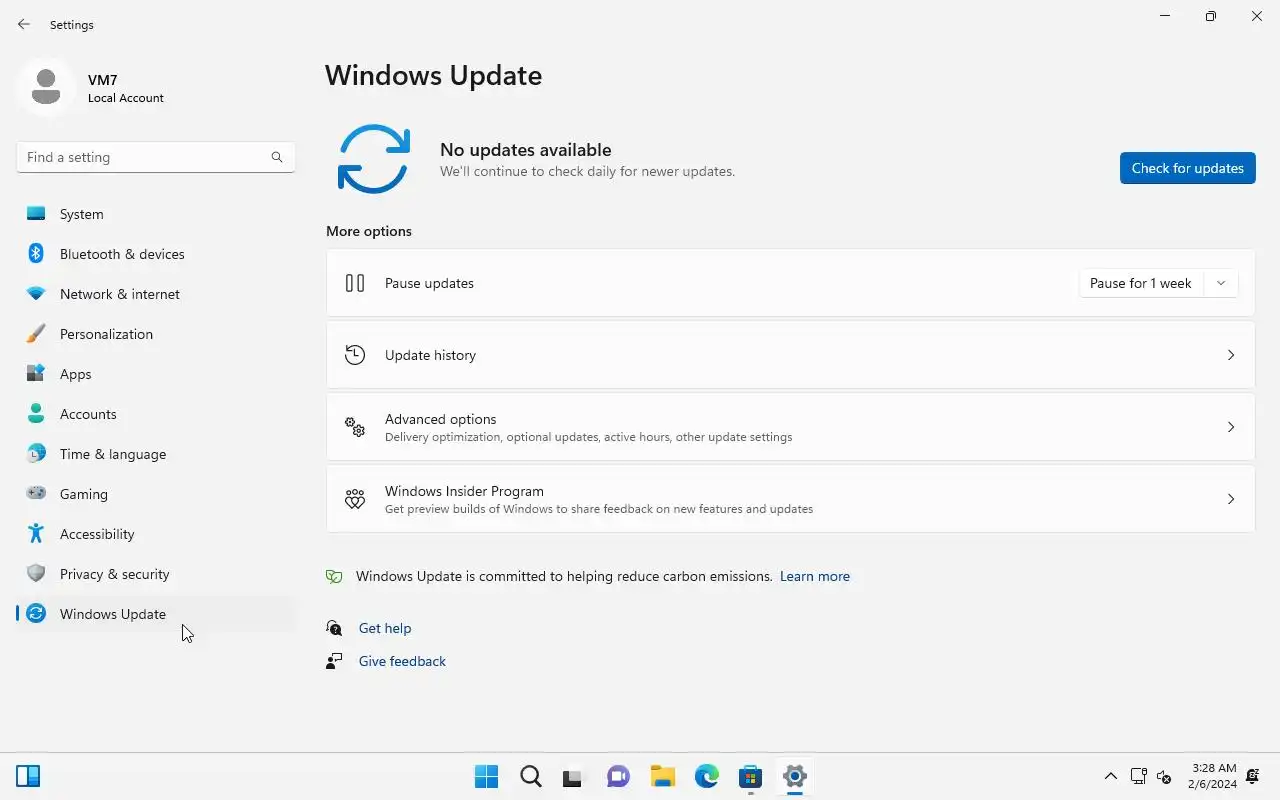This screenshot has width=1280, height=800.
Task: Click the green leaf carbon icon
Action: click(x=334, y=577)
